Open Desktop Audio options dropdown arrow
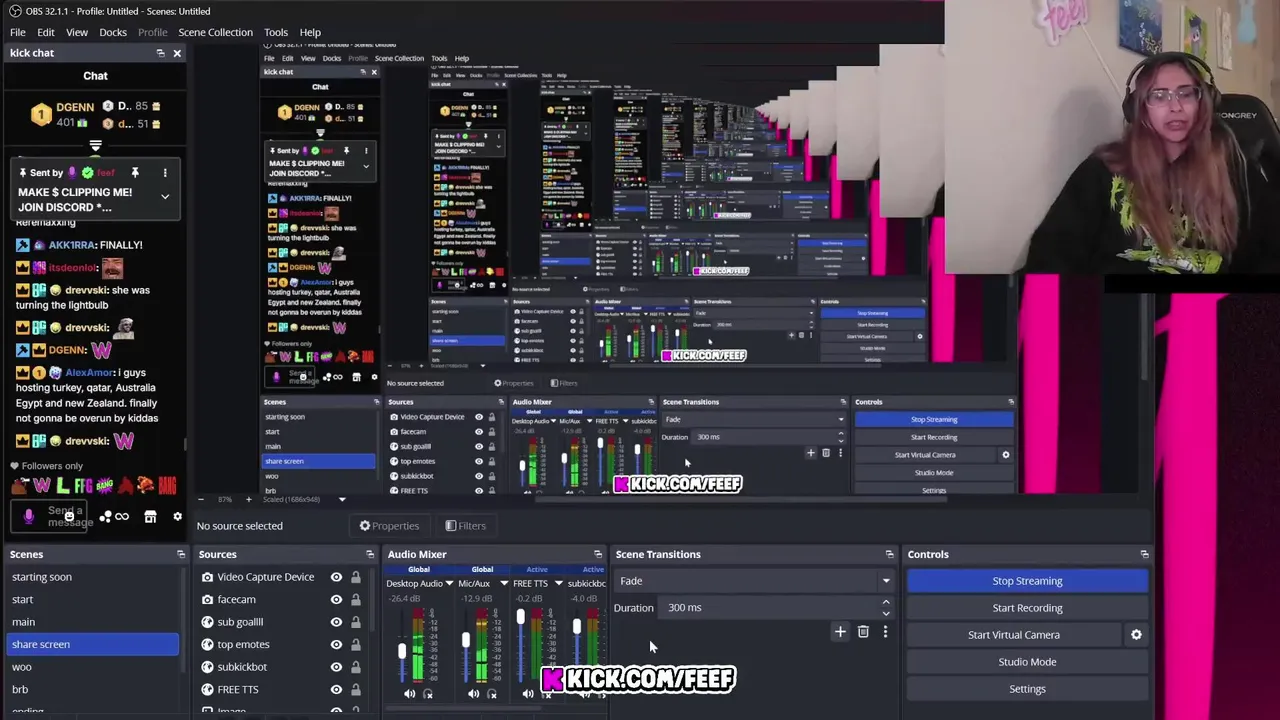Image resolution: width=1280 pixels, height=720 pixels. pyautogui.click(x=449, y=584)
